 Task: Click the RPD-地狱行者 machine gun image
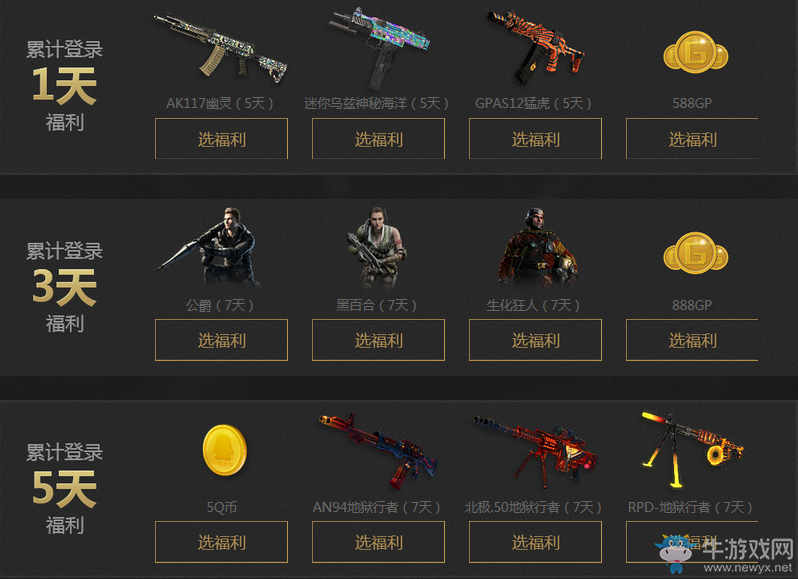pos(692,449)
